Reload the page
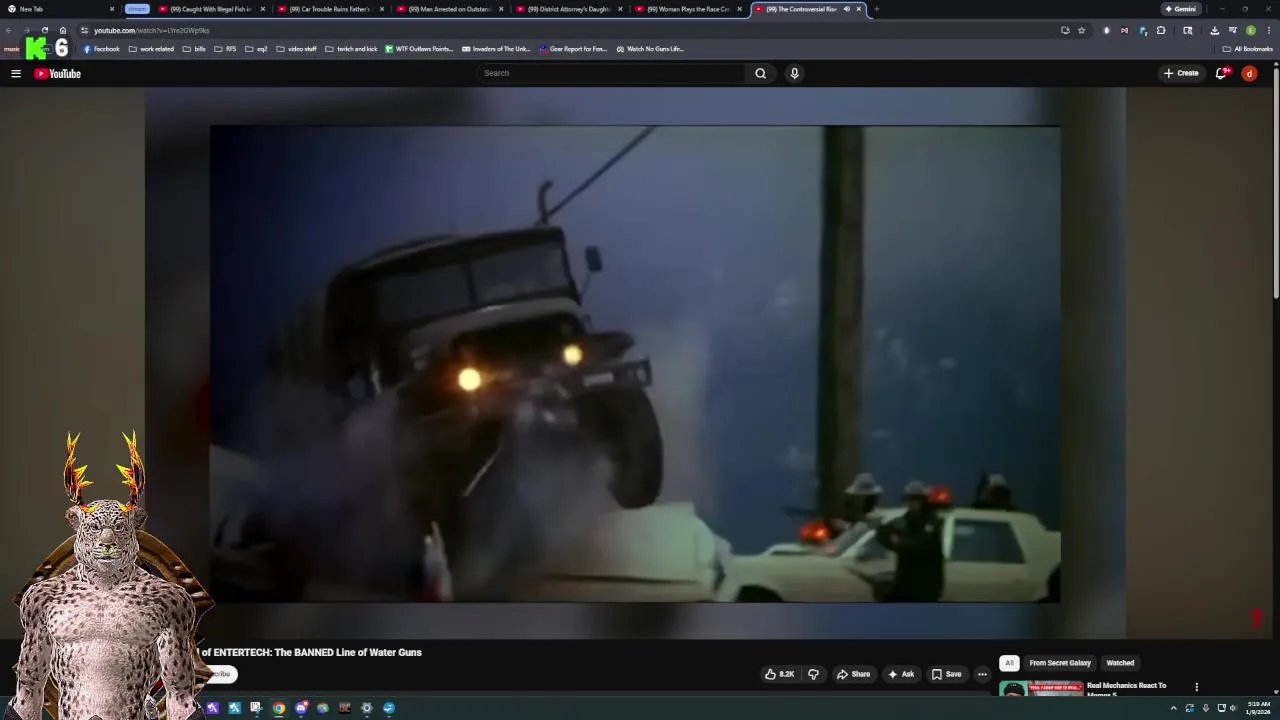1280x720 pixels. click(x=44, y=30)
